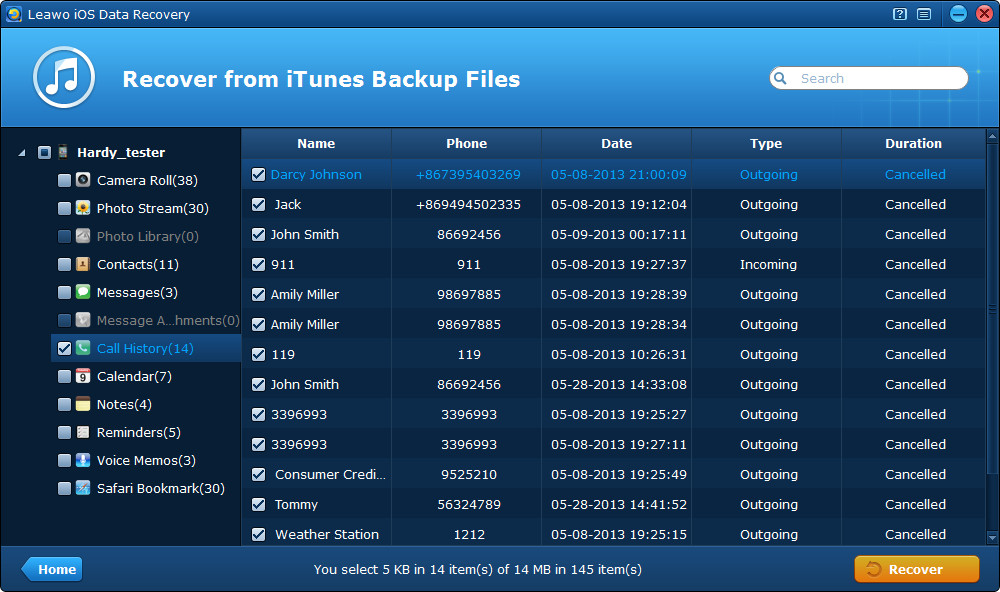Click the Photo Library icon
The width and height of the screenshot is (1000, 592).
(x=83, y=236)
